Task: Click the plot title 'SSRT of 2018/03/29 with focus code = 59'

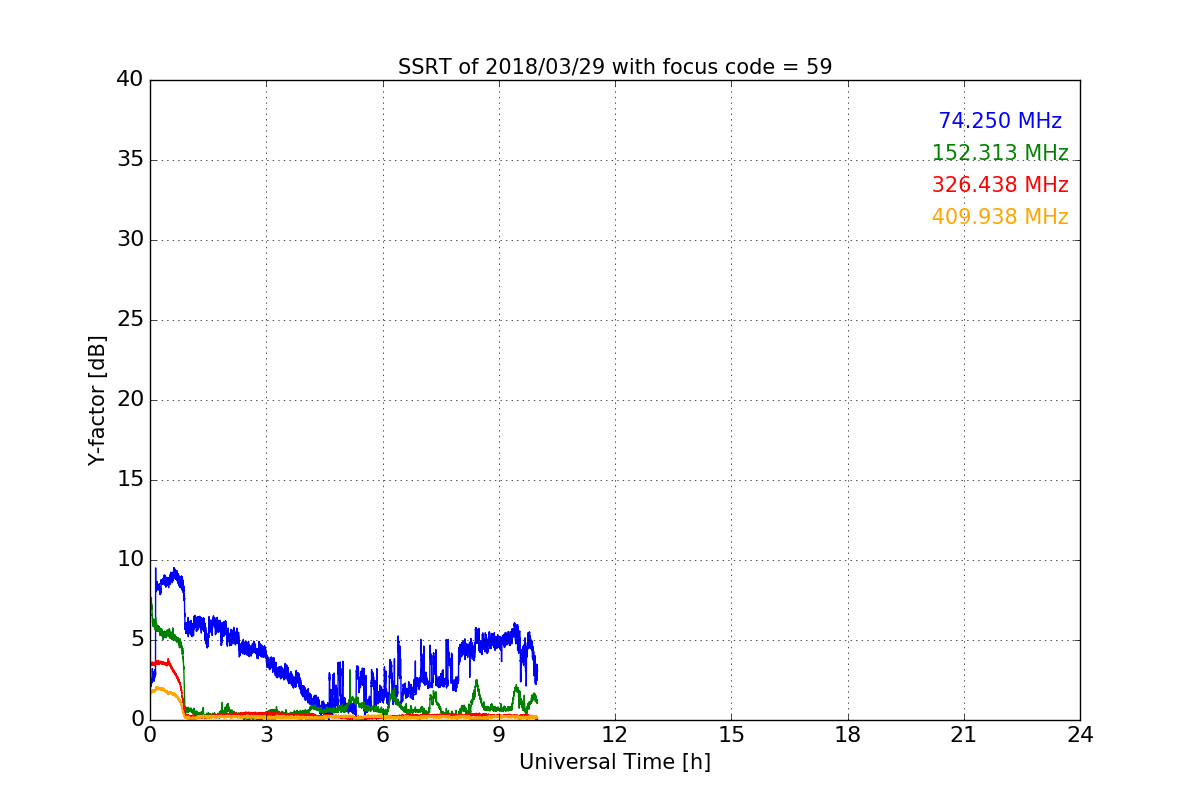Action: [615, 67]
